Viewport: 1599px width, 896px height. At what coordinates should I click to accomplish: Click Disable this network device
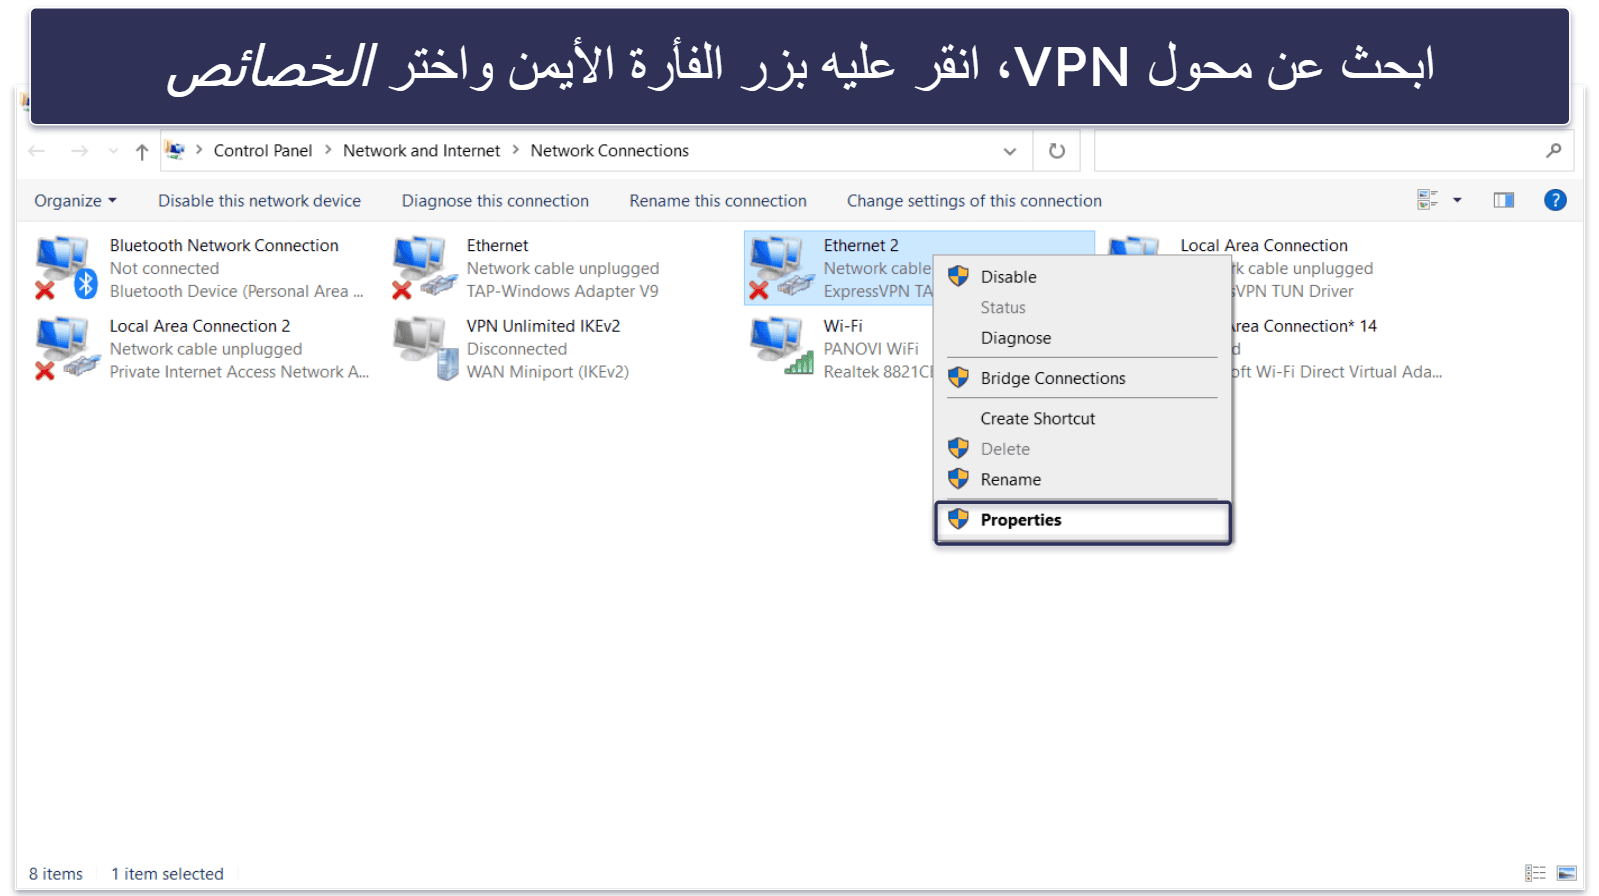pyautogui.click(x=259, y=201)
